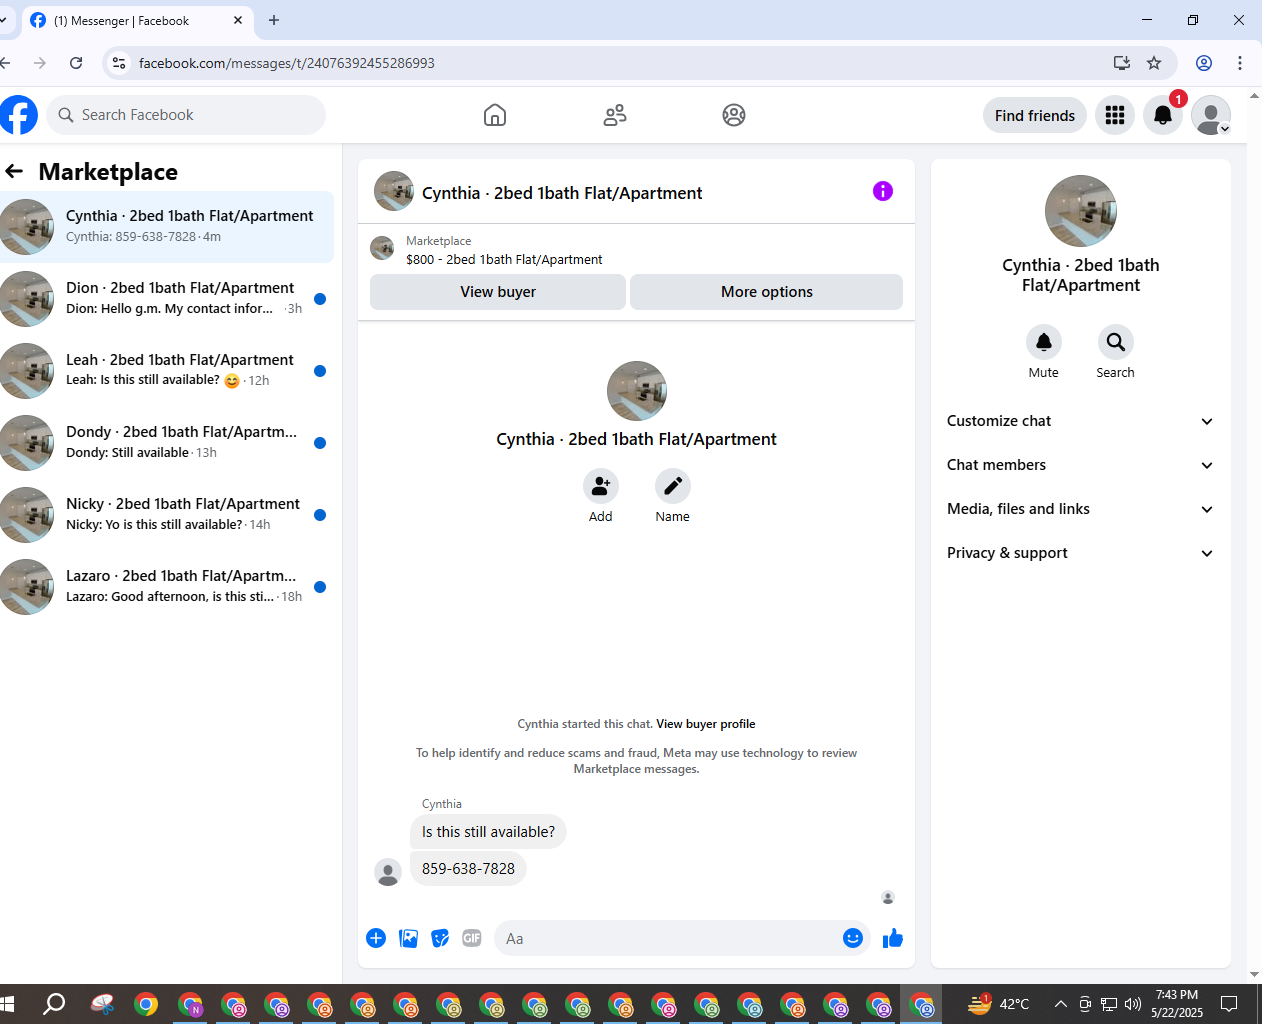The width and height of the screenshot is (1262, 1024).
Task: Search within the conversation via magnifier icon
Action: (x=1116, y=342)
